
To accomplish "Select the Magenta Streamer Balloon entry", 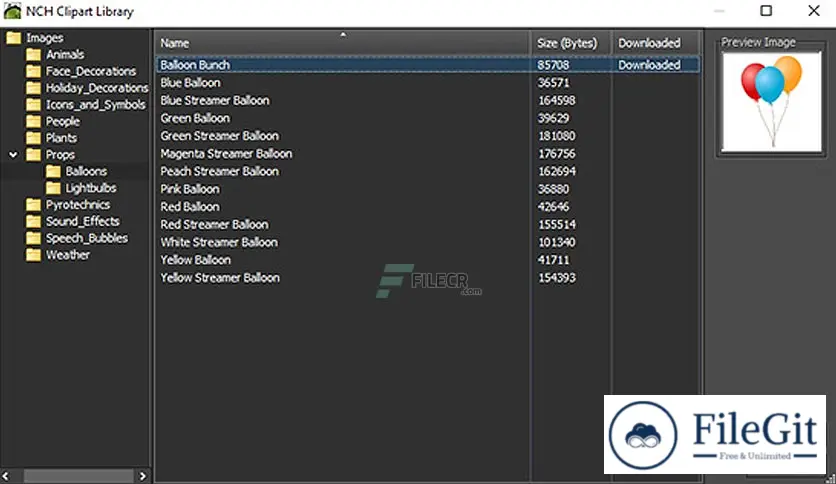I will (226, 154).
